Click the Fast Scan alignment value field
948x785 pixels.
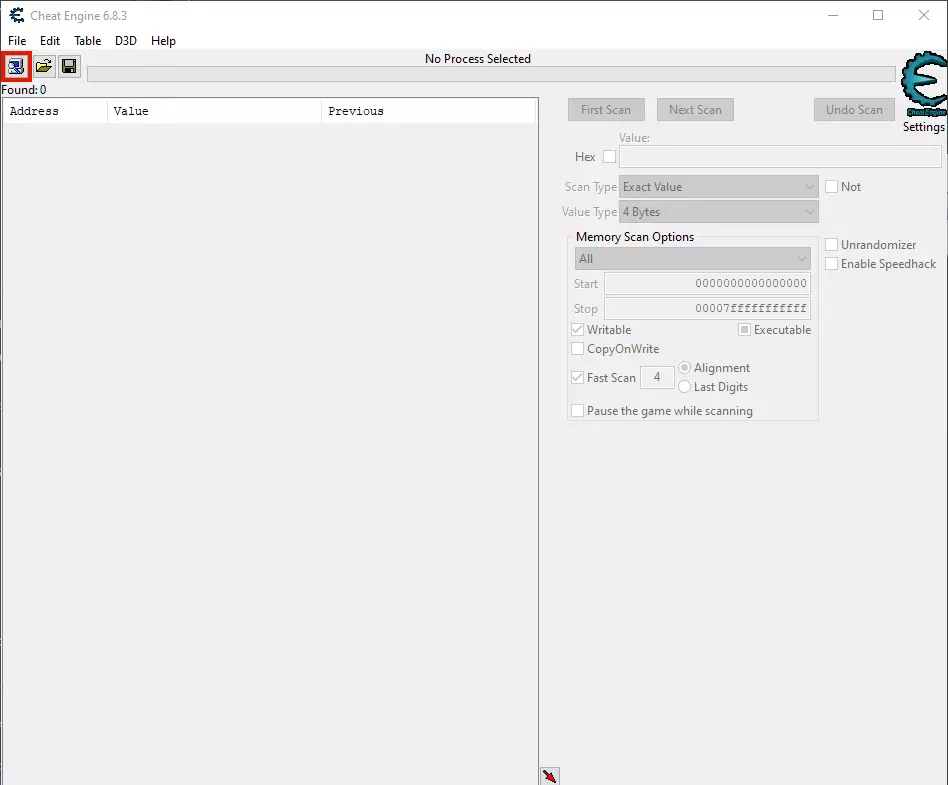click(657, 377)
